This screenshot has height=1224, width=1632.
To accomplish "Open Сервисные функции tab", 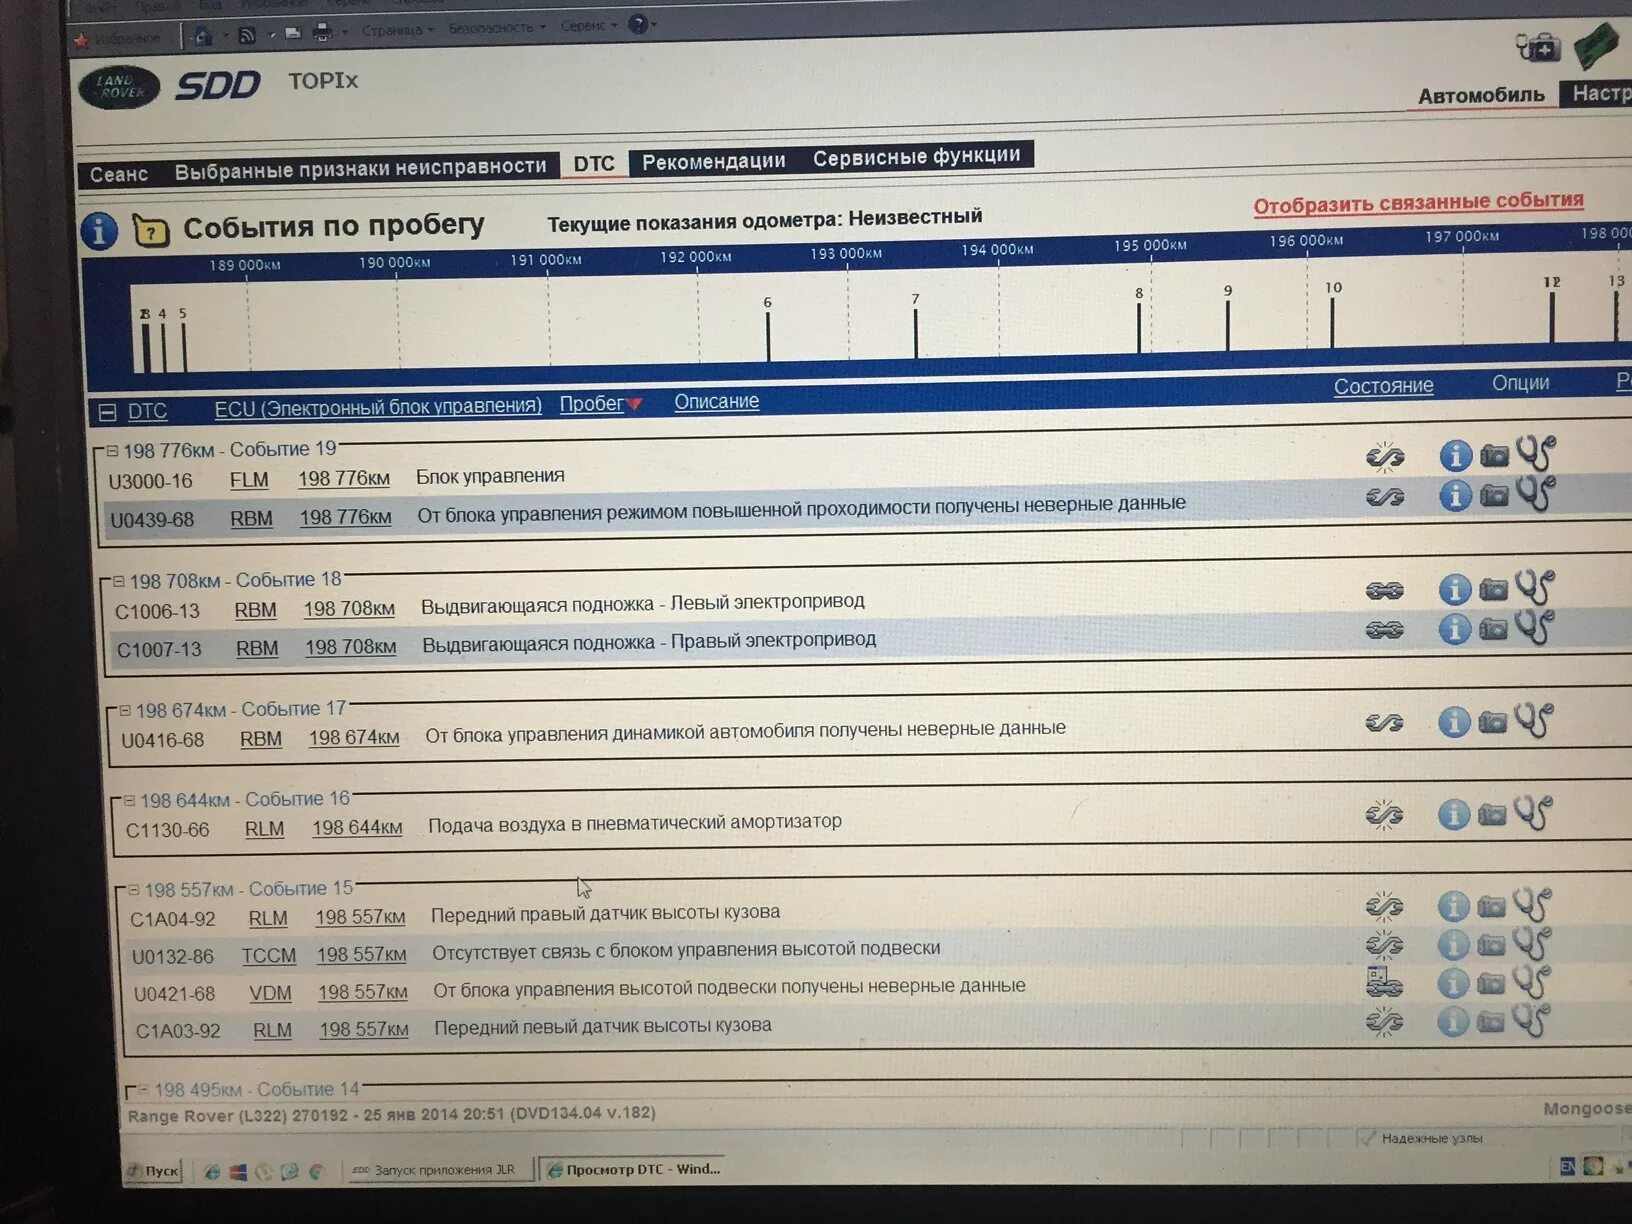I will [917, 156].
